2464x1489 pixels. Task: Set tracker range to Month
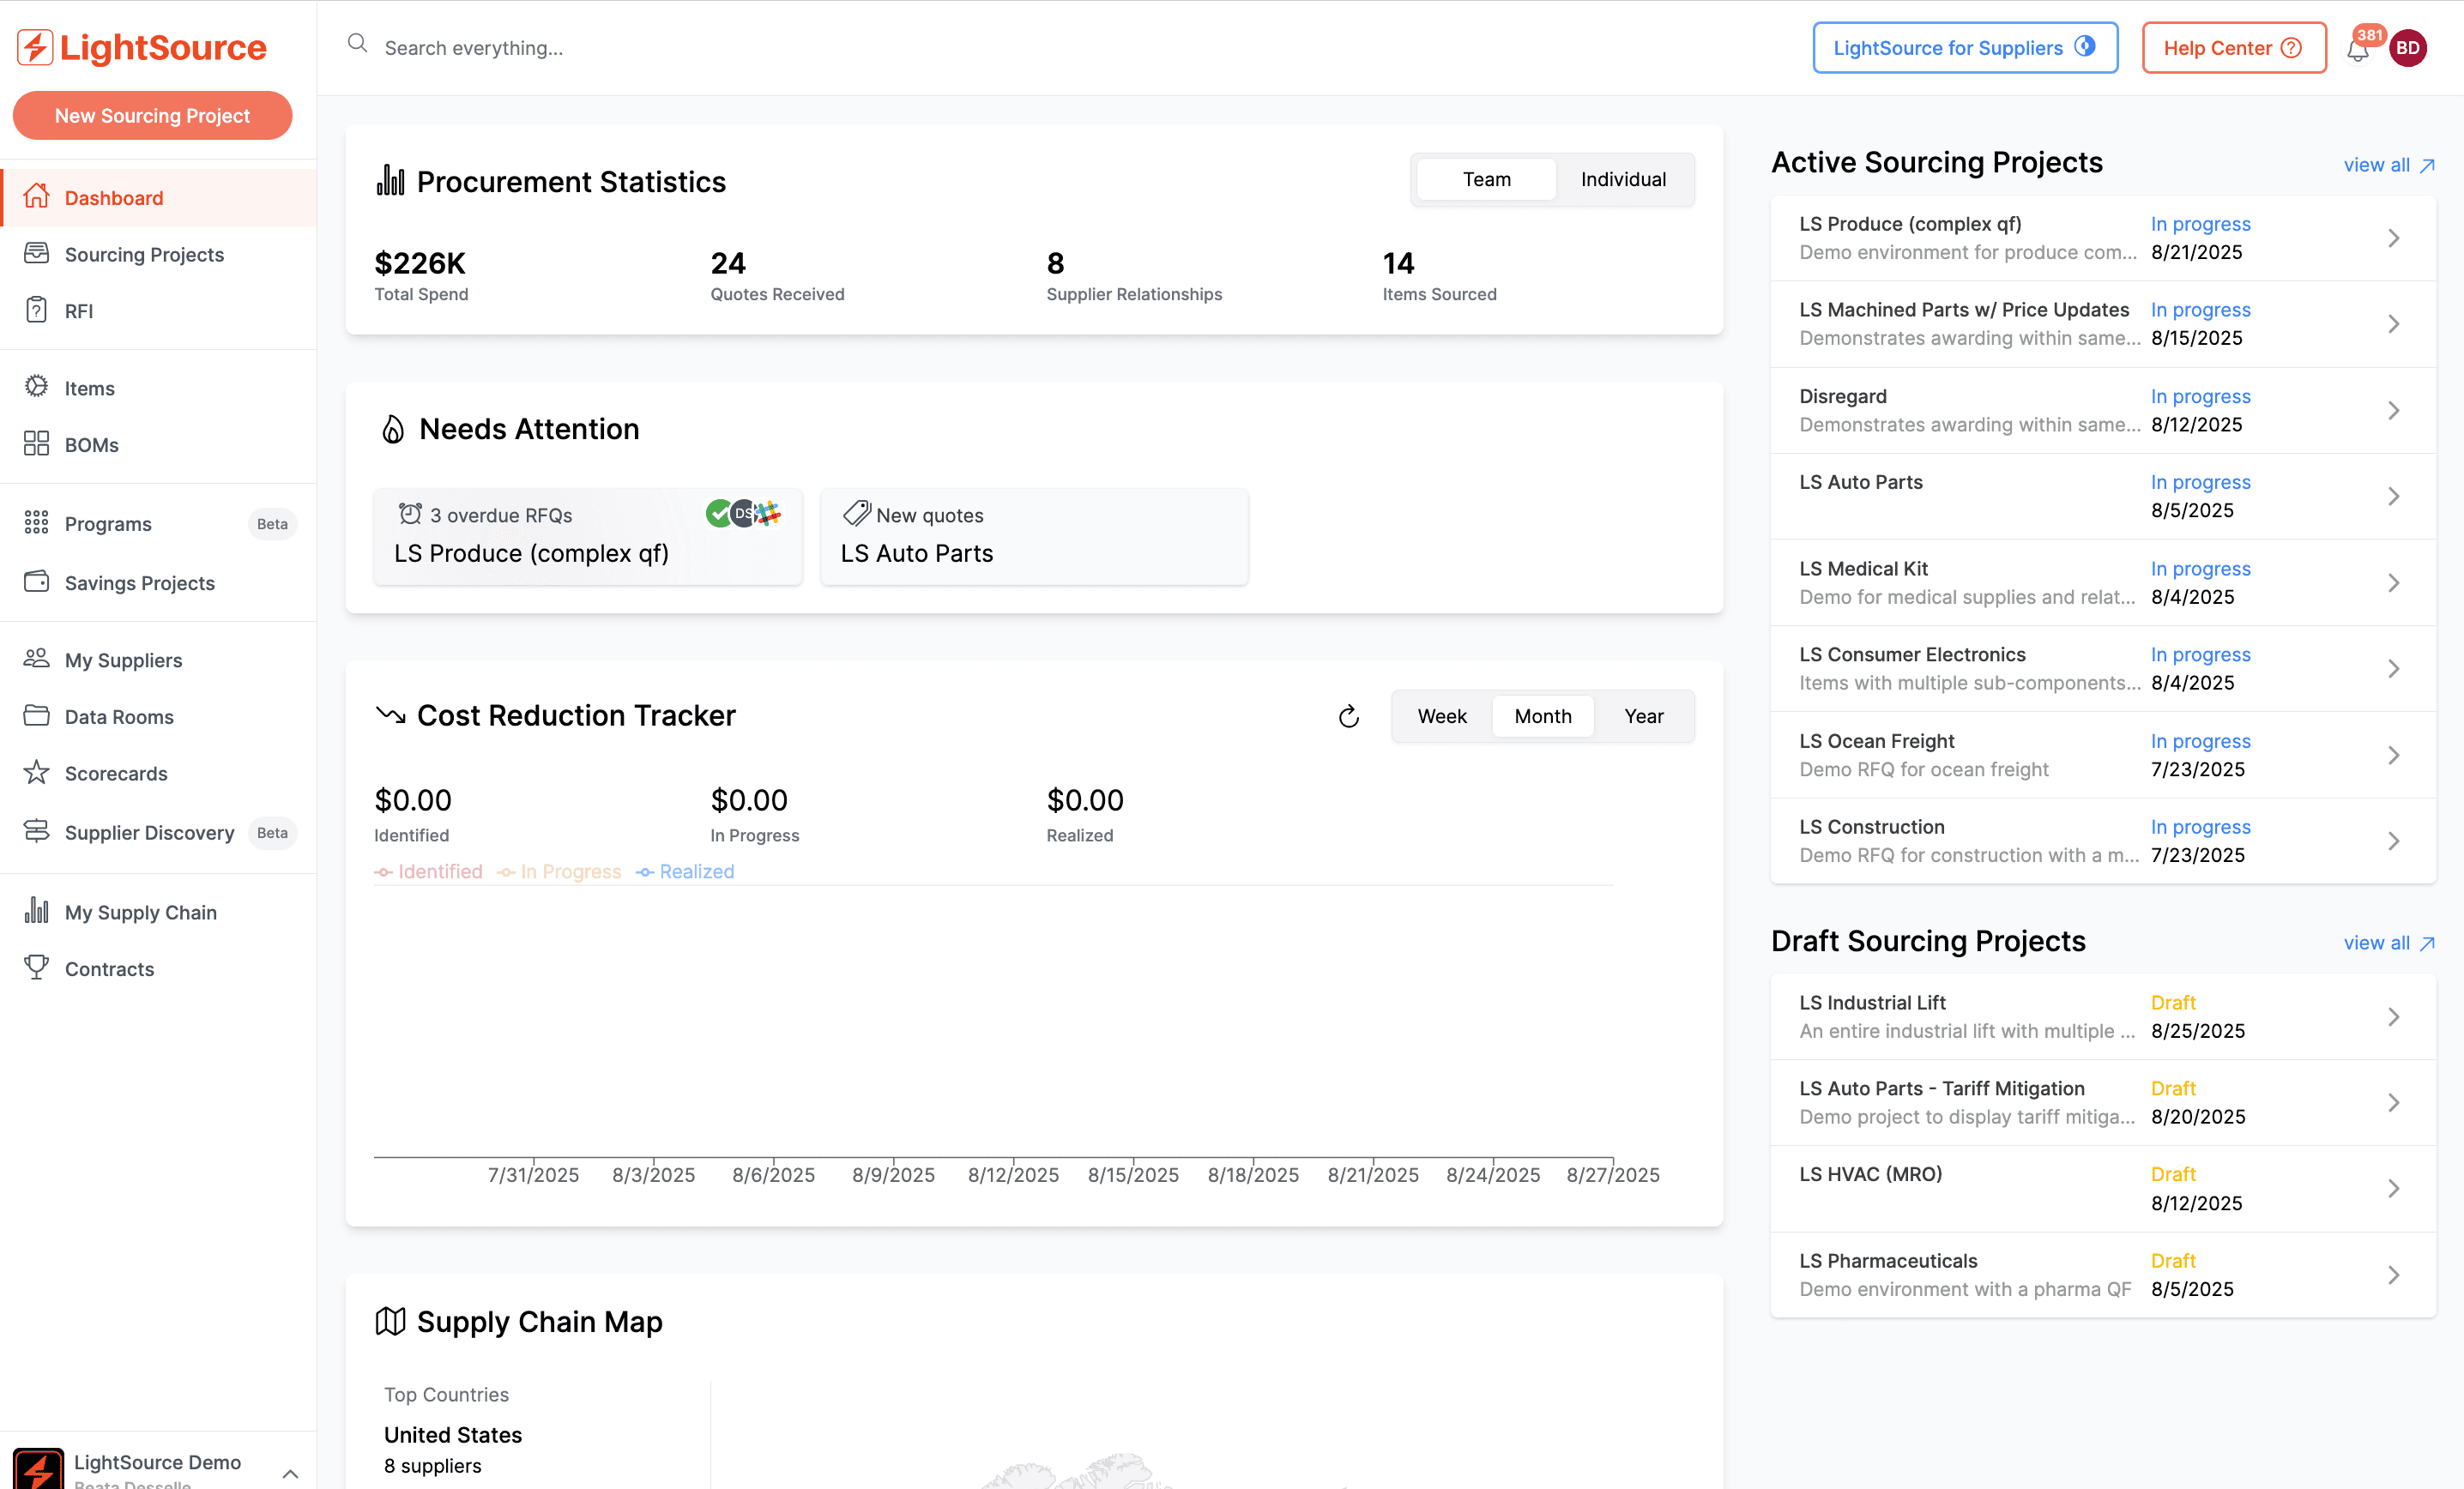click(1542, 716)
